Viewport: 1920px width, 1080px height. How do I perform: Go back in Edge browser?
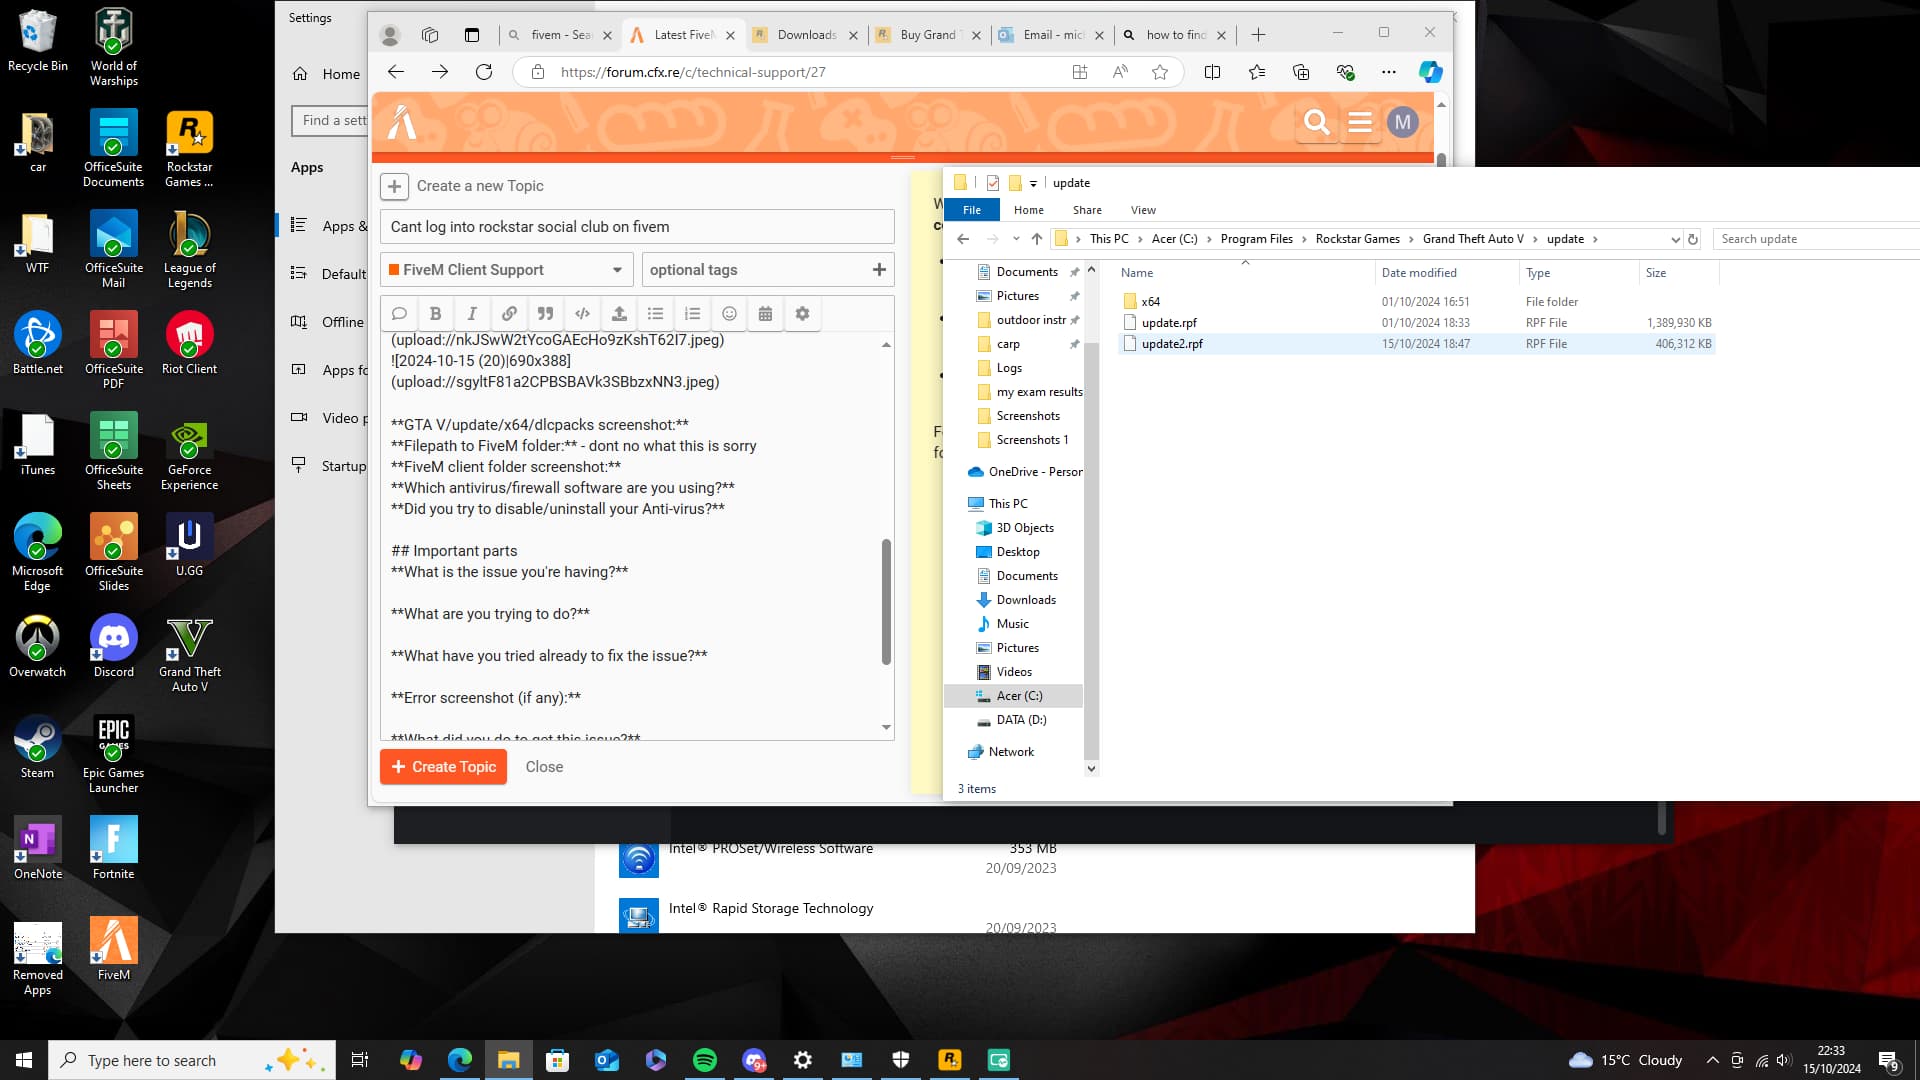point(396,72)
